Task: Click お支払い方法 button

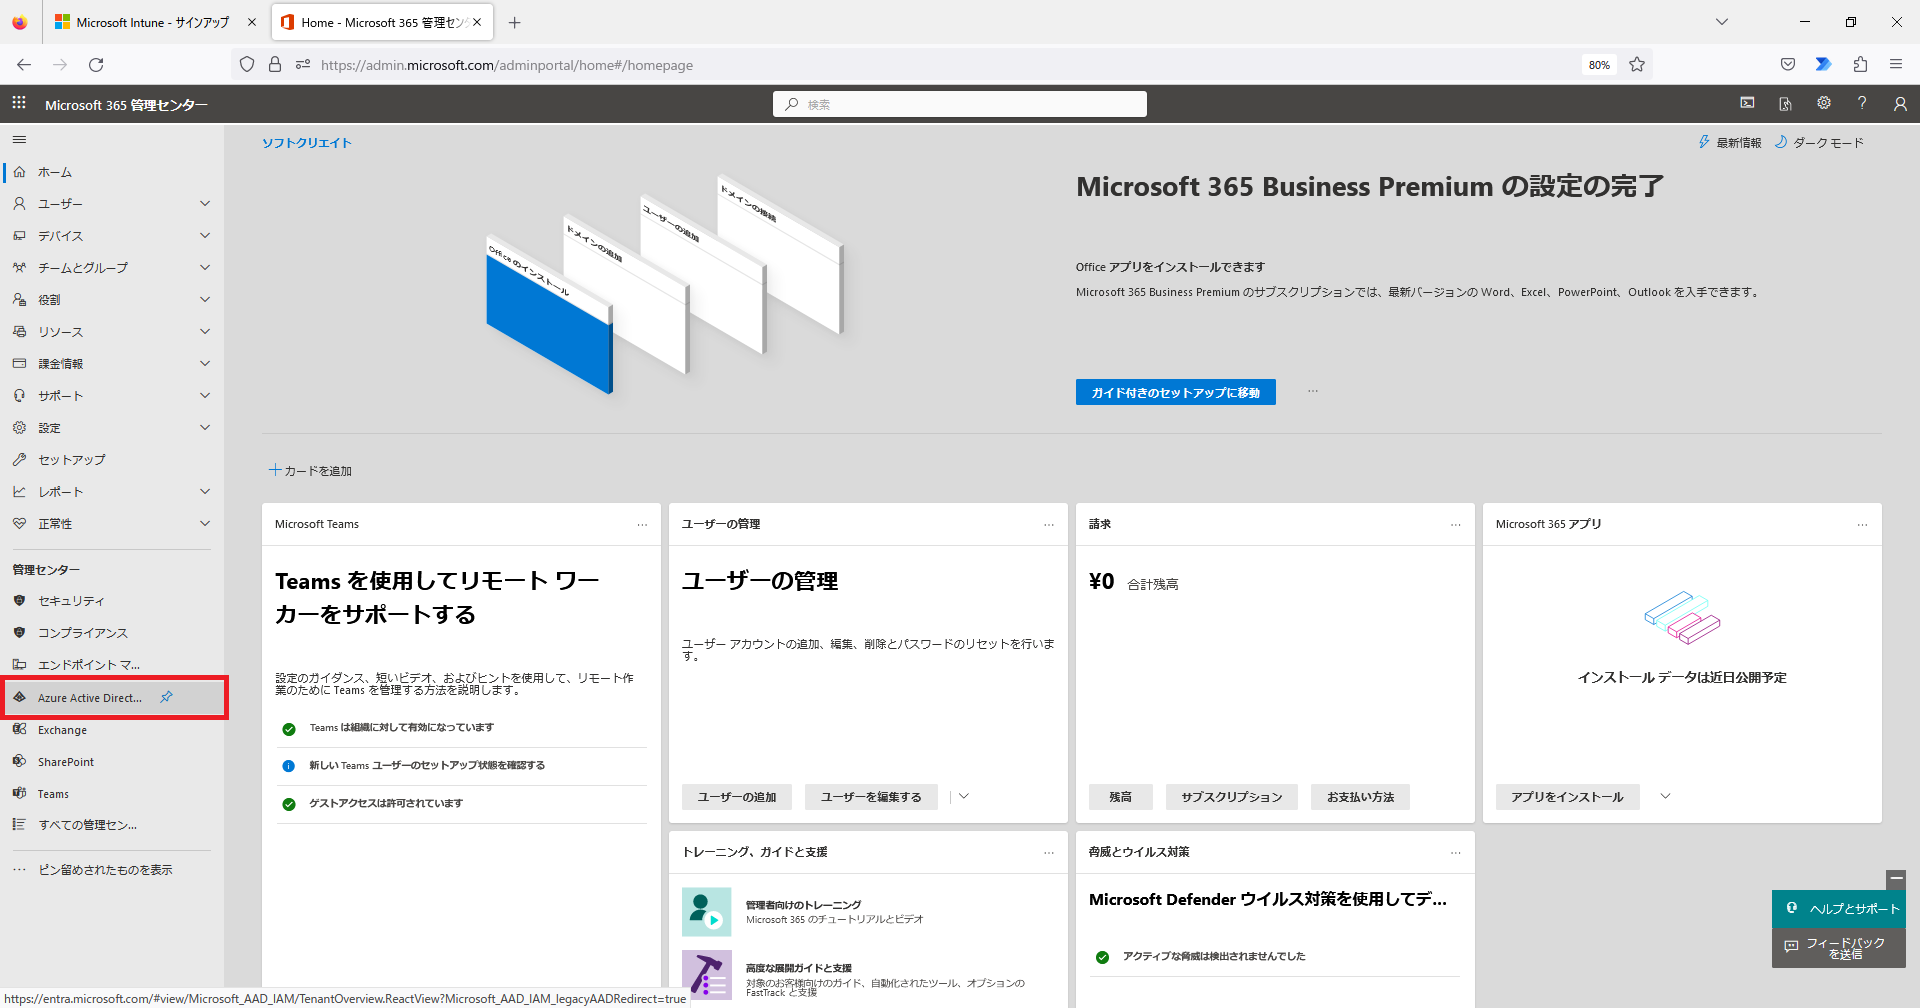Action: tap(1361, 797)
